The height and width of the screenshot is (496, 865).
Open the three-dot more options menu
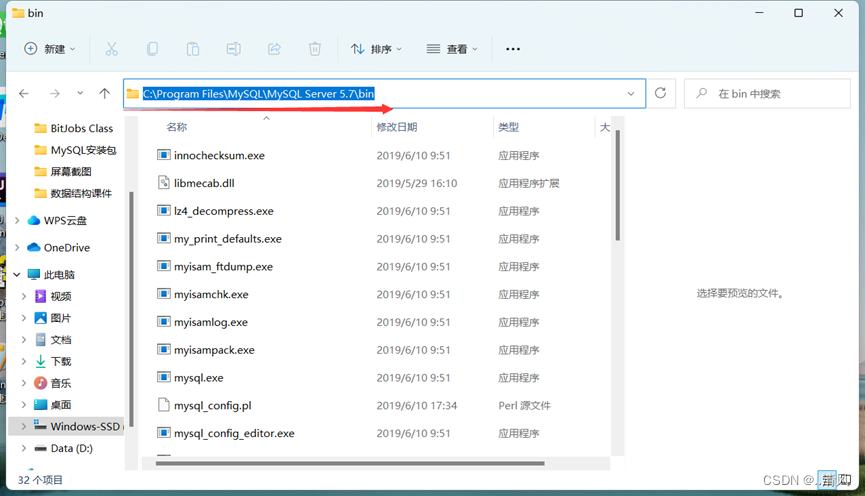click(513, 49)
